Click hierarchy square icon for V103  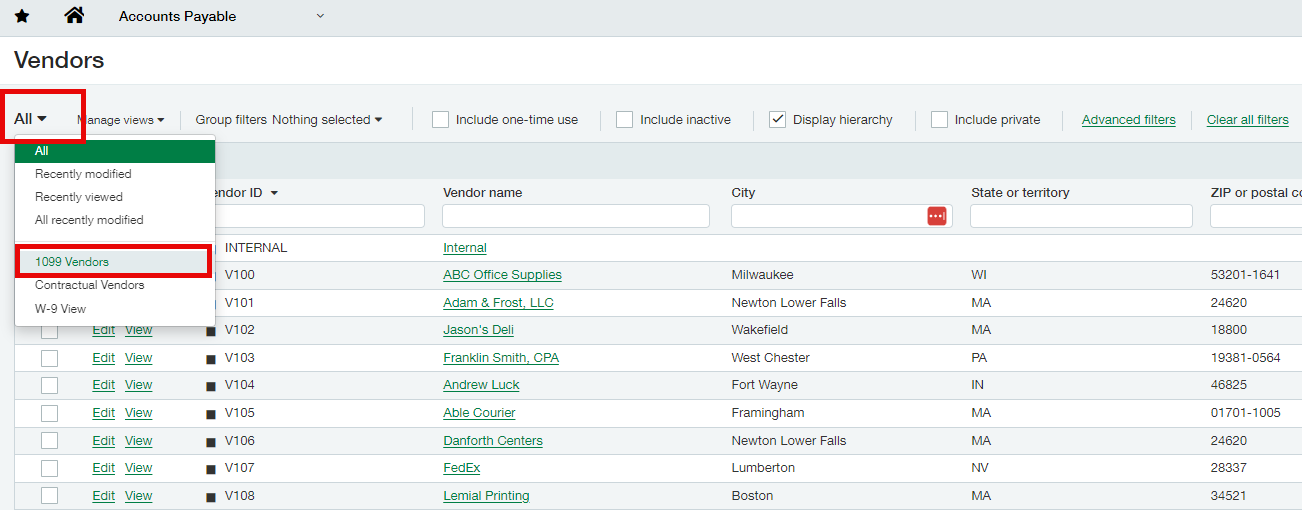[210, 358]
